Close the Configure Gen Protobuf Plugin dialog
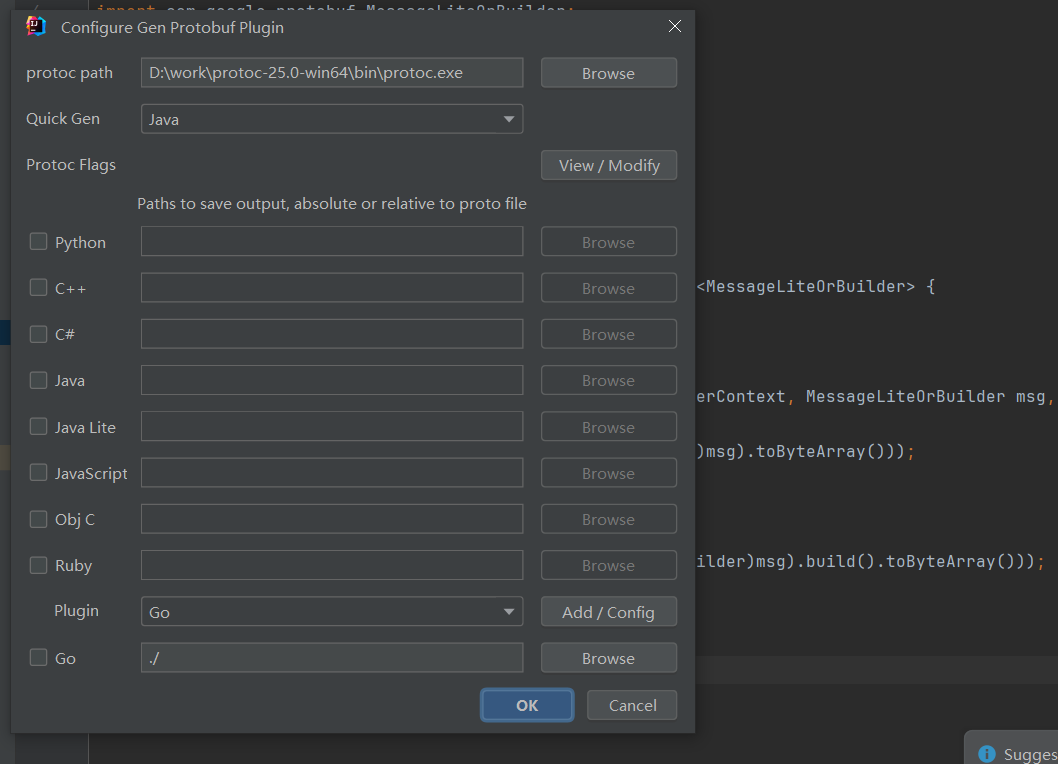Viewport: 1058px width, 764px height. tap(675, 26)
